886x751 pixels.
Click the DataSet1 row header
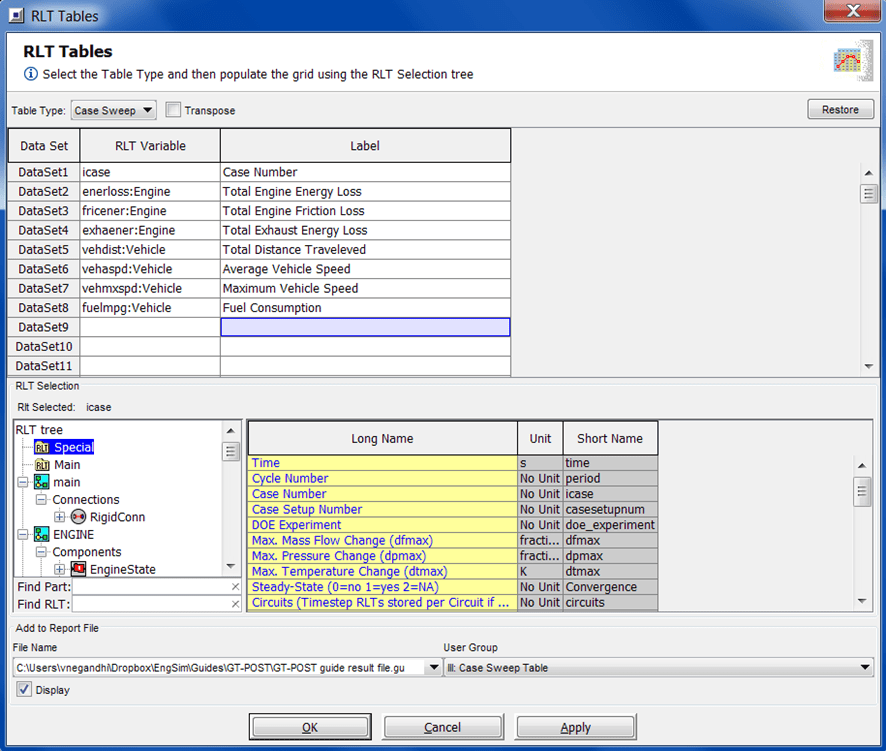(x=44, y=172)
